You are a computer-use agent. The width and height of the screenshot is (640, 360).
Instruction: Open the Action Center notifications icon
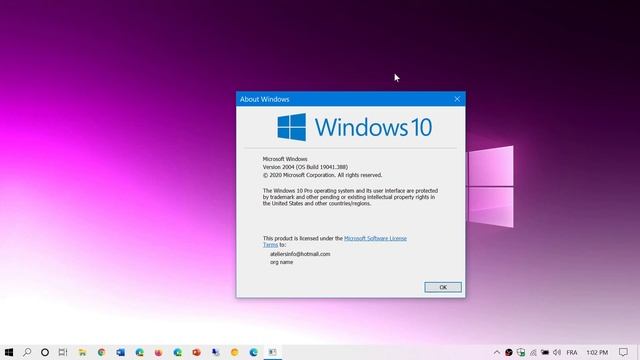point(623,352)
